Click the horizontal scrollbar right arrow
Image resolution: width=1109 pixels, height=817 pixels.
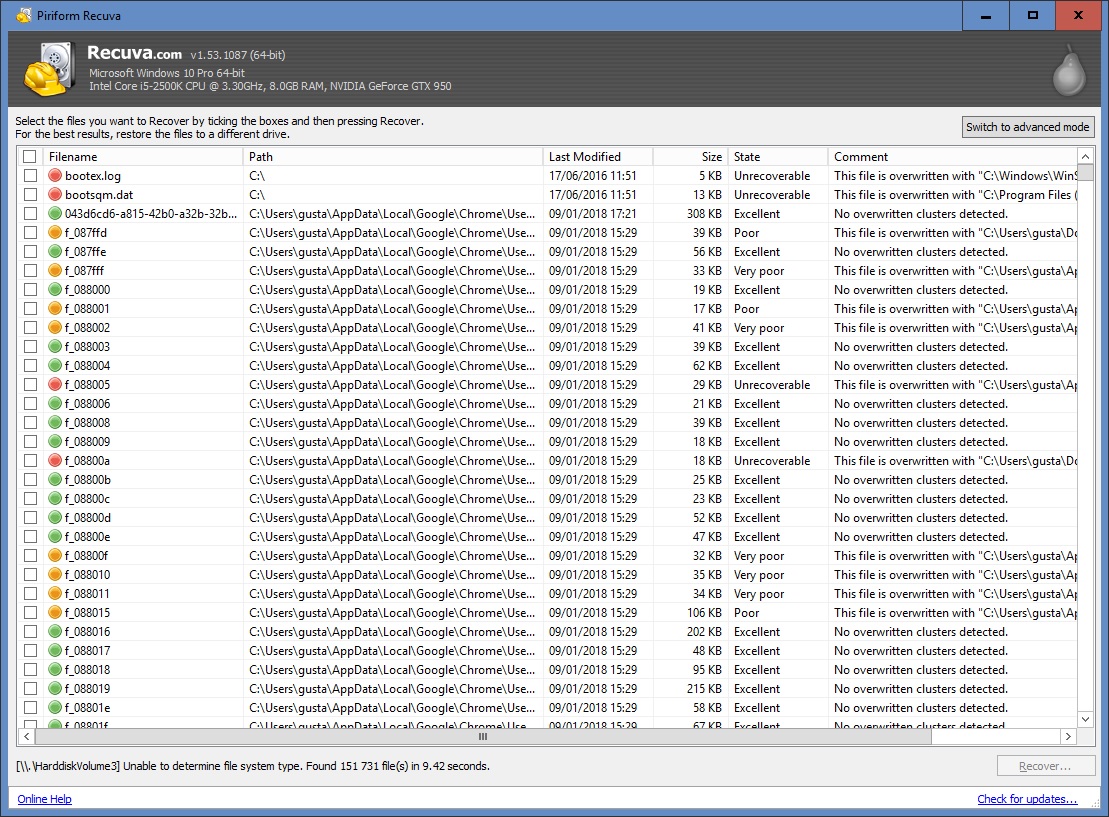(x=1068, y=736)
